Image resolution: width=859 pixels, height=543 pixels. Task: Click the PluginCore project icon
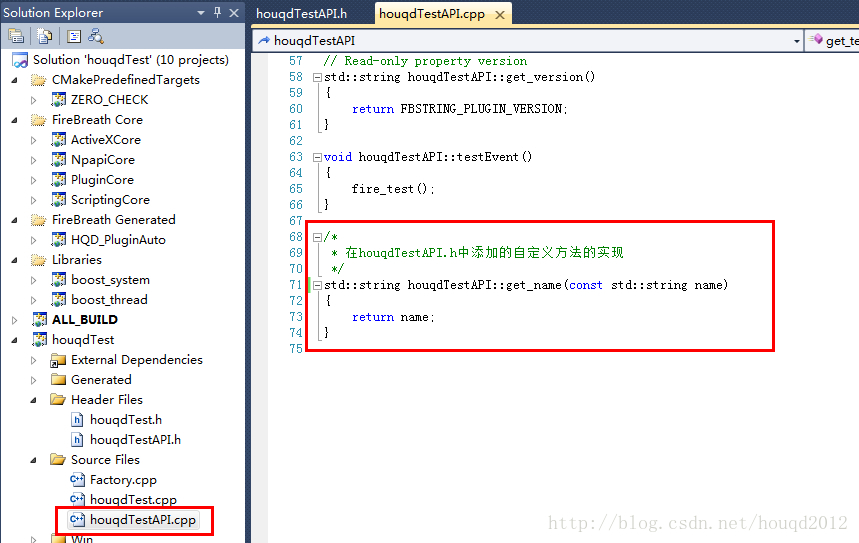59,180
